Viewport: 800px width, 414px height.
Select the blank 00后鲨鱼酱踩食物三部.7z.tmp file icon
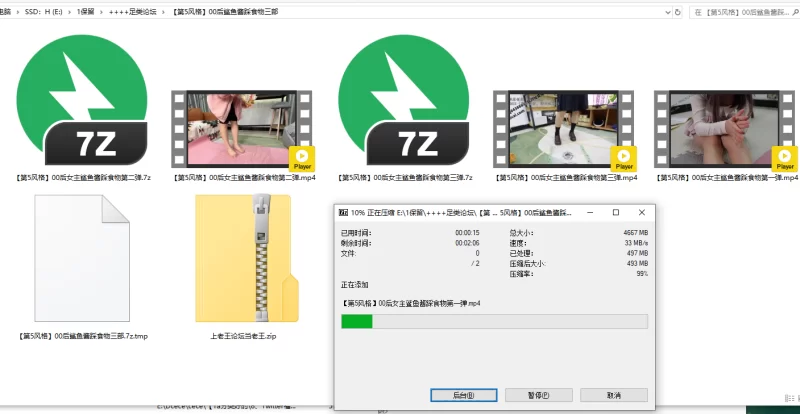[x=82, y=258]
